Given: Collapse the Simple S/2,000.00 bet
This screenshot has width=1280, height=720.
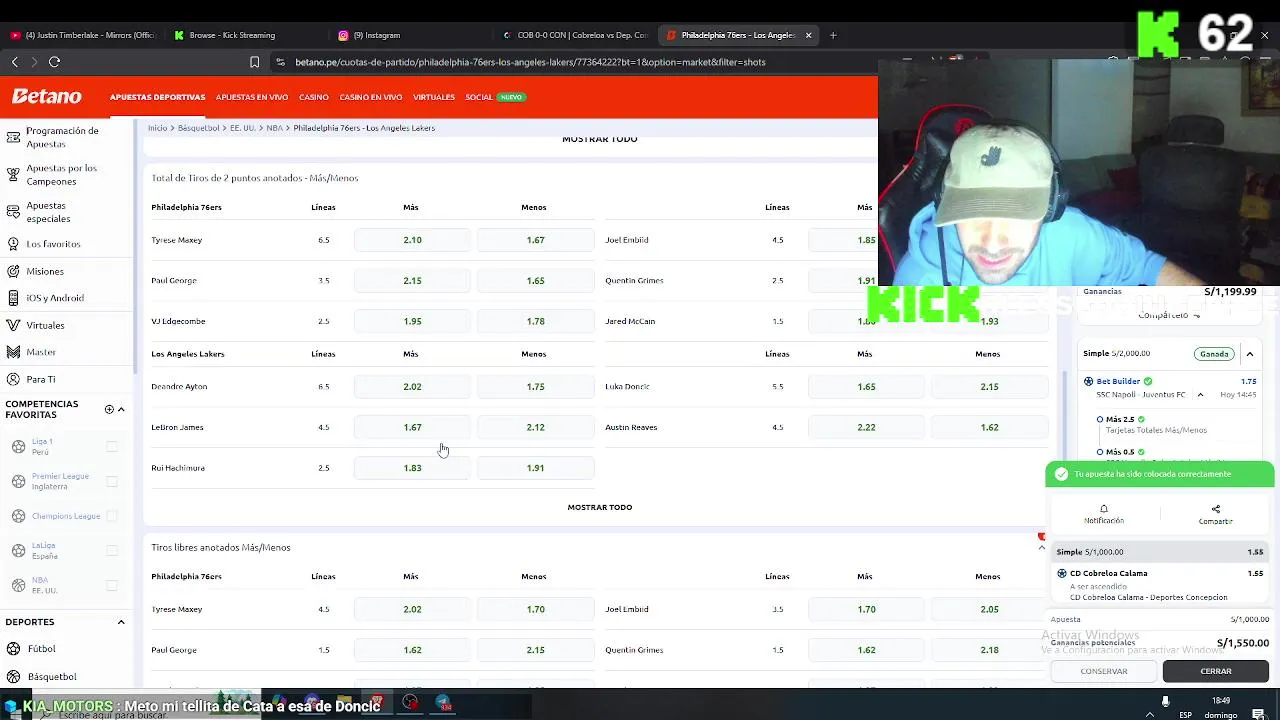Looking at the screenshot, I should click(1249, 354).
